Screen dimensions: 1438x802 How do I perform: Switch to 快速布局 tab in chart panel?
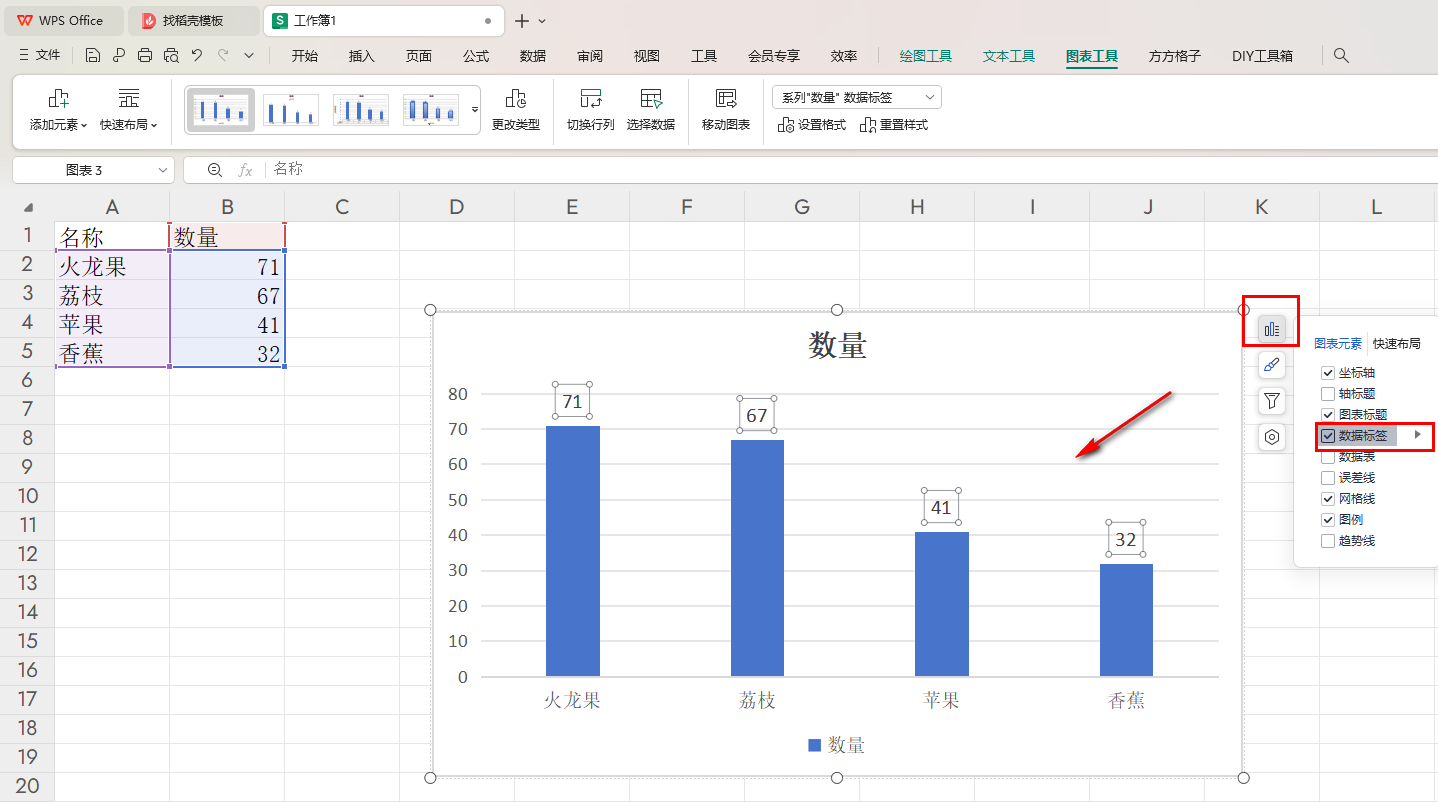(1397, 344)
